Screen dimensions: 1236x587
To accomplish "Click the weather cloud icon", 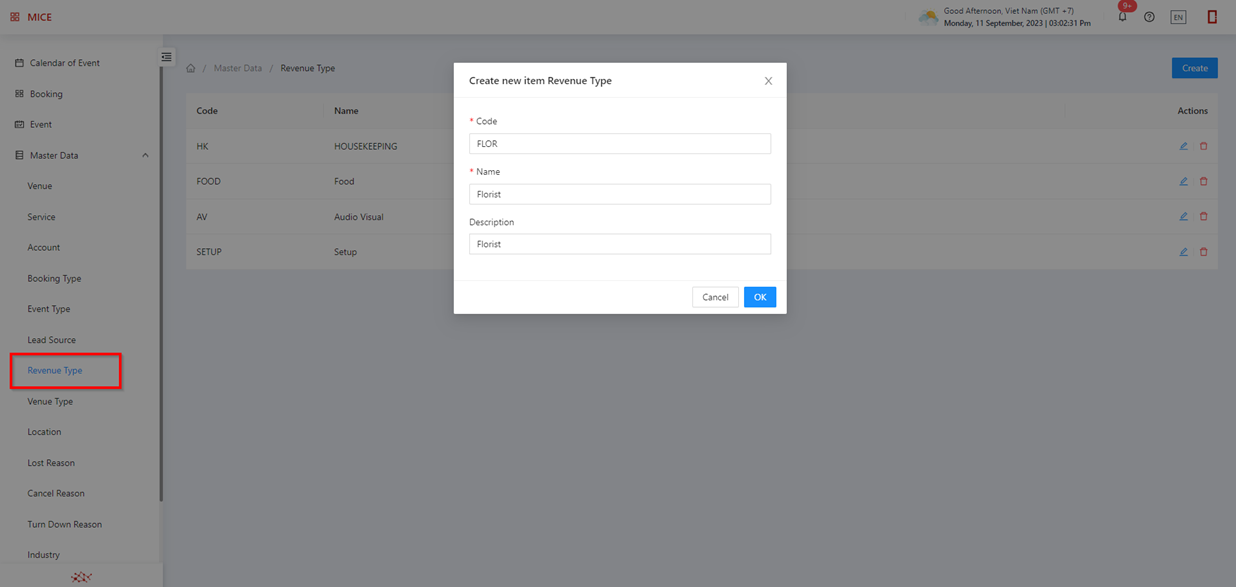I will [x=928, y=17].
